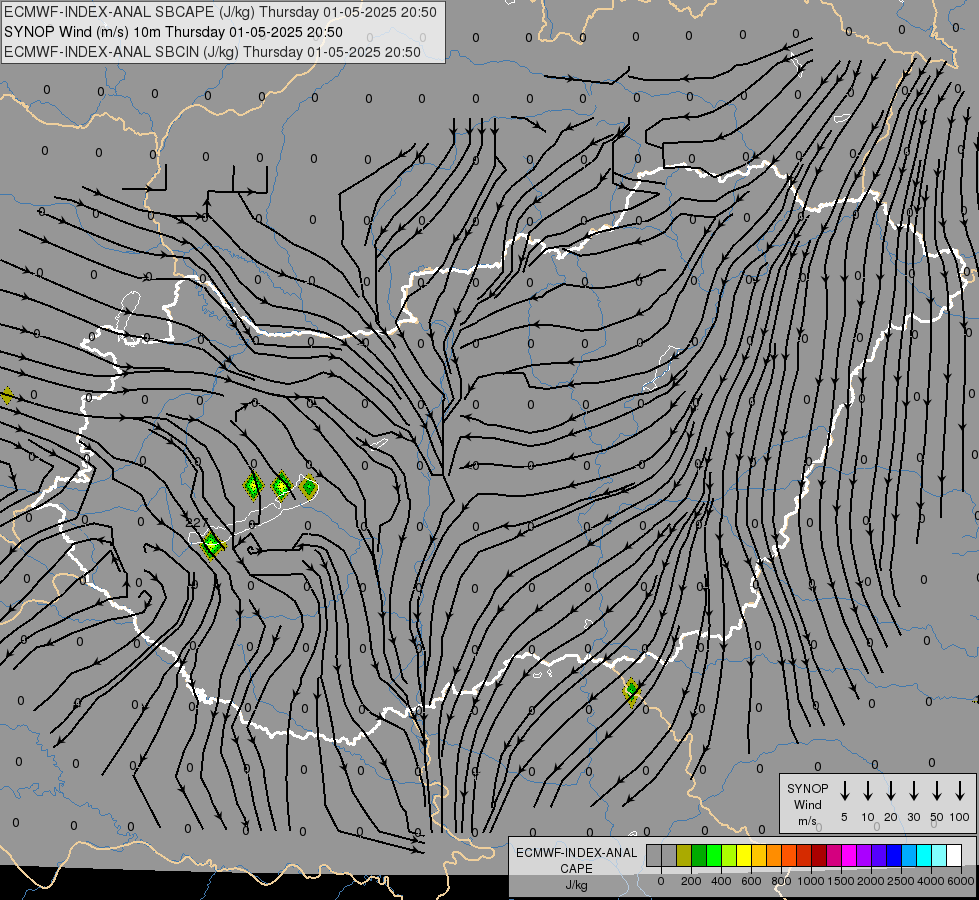Screen dimensions: 979x900
Task: Pick the dark red swatch above the 1000 tick
Action: point(819,856)
